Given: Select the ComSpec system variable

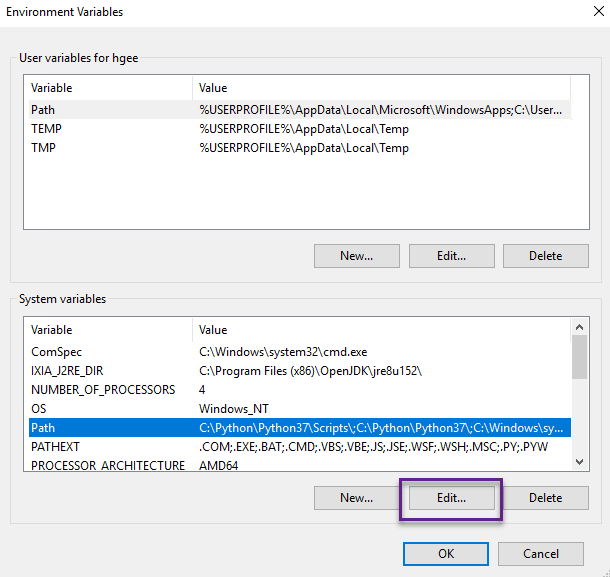Looking at the screenshot, I should pos(56,352).
